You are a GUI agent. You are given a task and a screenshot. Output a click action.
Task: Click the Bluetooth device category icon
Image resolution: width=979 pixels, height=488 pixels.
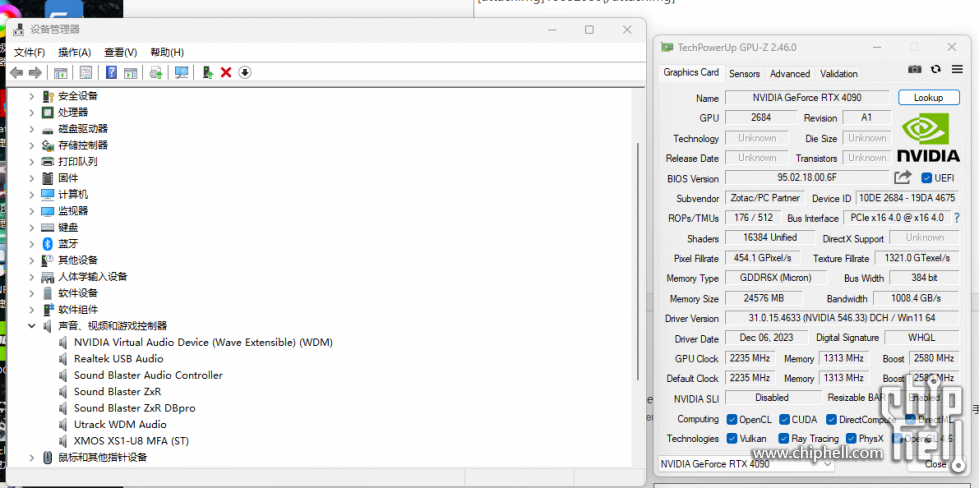47,243
